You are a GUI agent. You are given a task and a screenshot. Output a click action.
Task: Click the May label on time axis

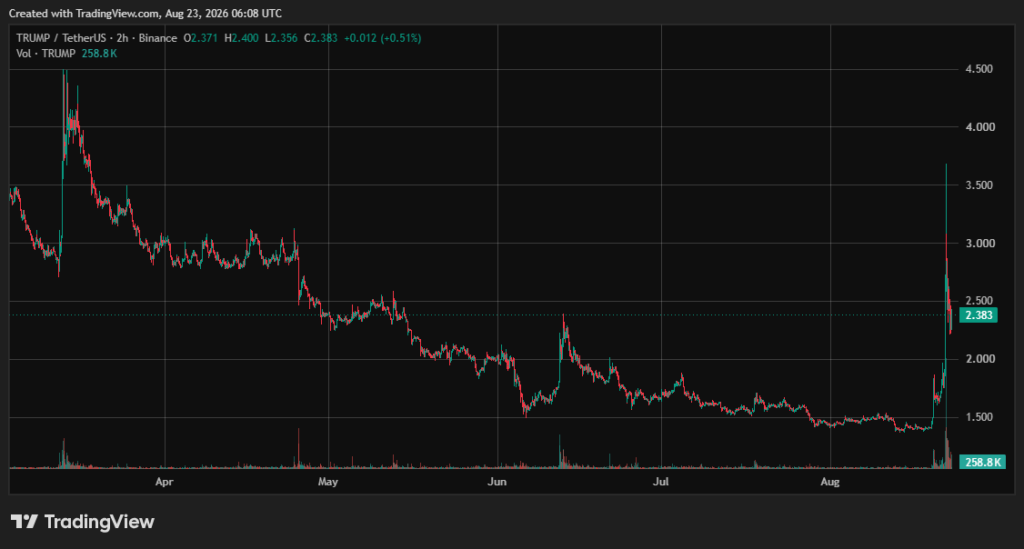pyautogui.click(x=328, y=482)
